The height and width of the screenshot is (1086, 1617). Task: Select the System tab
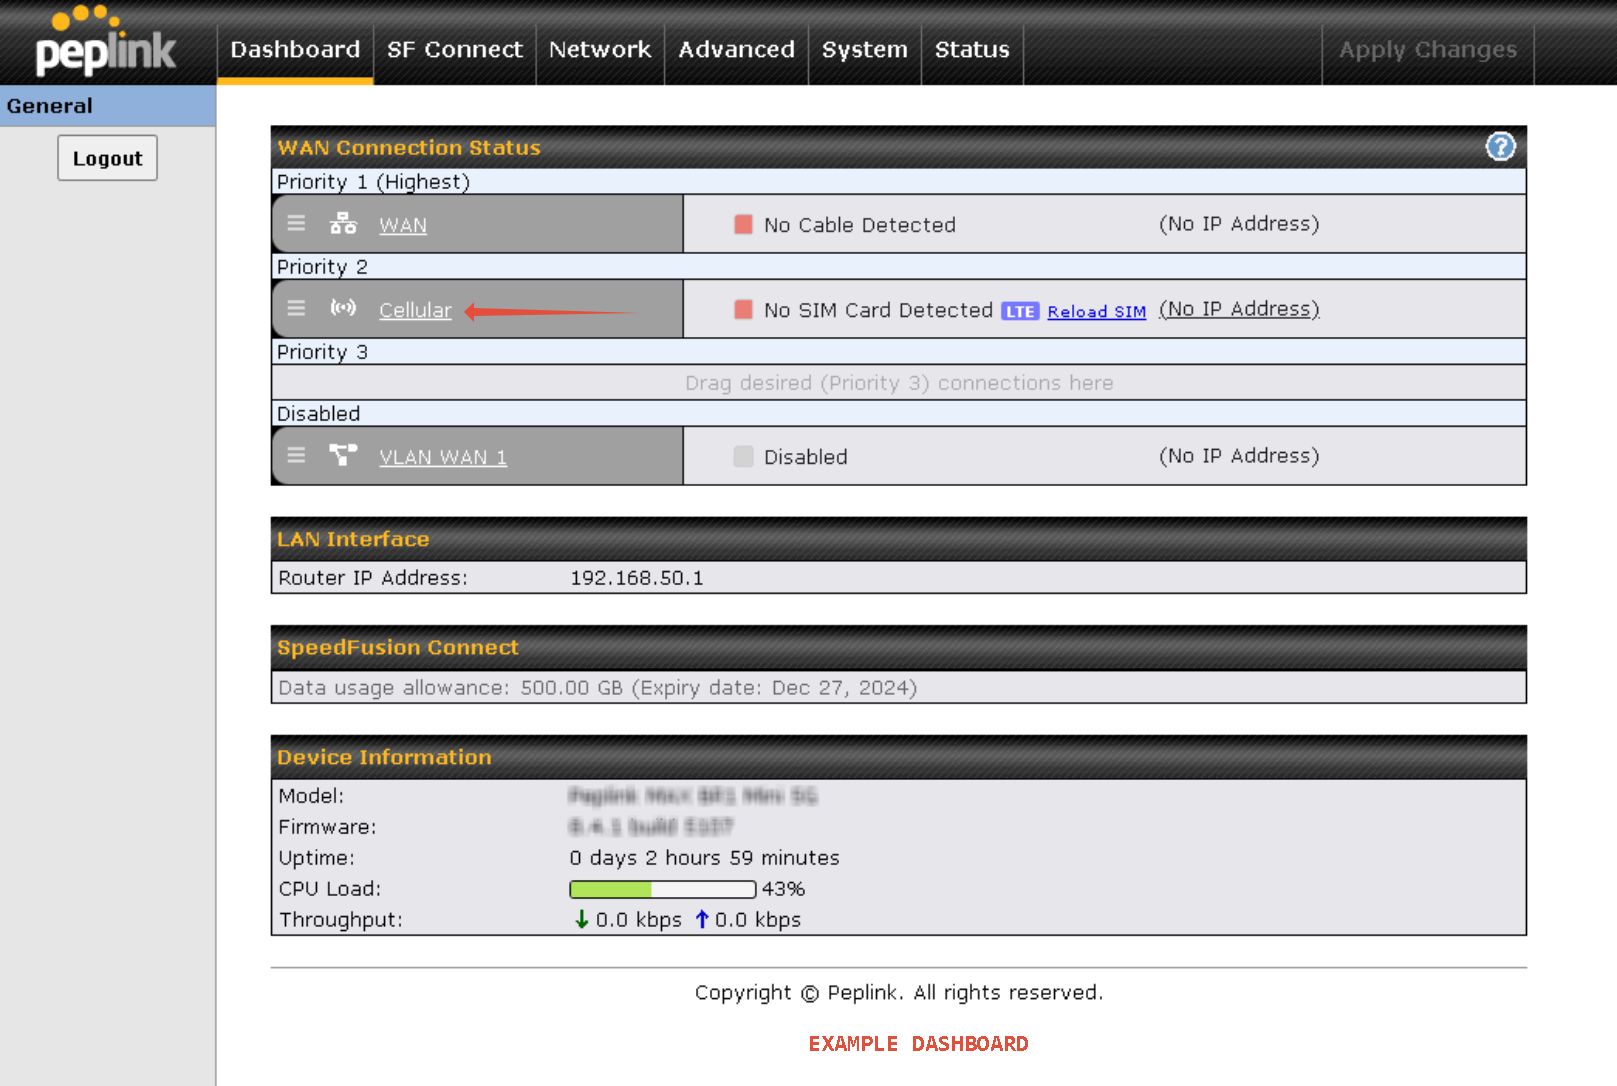865,49
